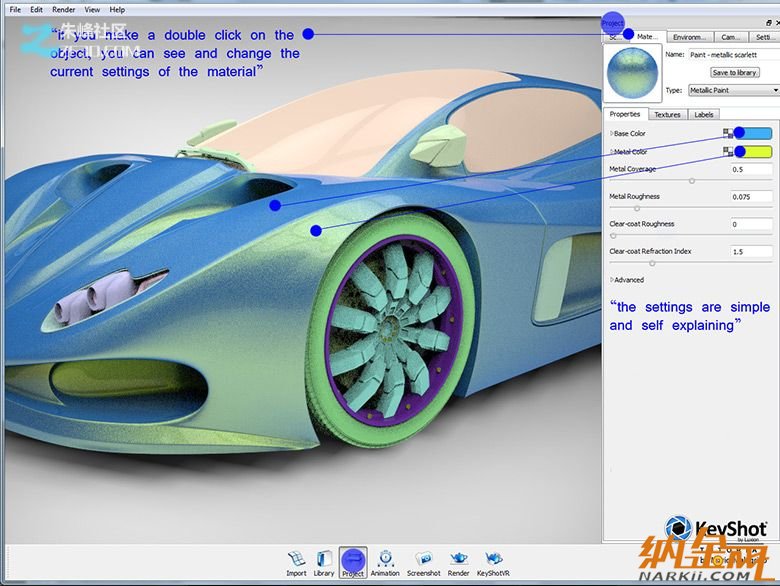The height and width of the screenshot is (586, 780).
Task: Click the Metal Coverage slider handle
Action: 692,180
